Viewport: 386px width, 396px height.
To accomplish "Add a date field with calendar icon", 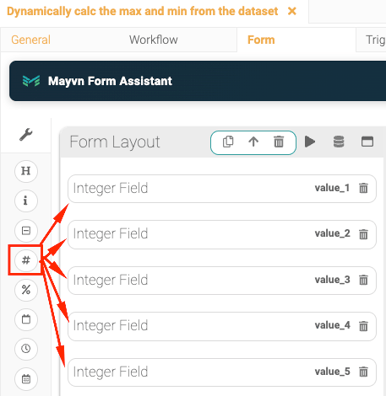I will (26, 319).
